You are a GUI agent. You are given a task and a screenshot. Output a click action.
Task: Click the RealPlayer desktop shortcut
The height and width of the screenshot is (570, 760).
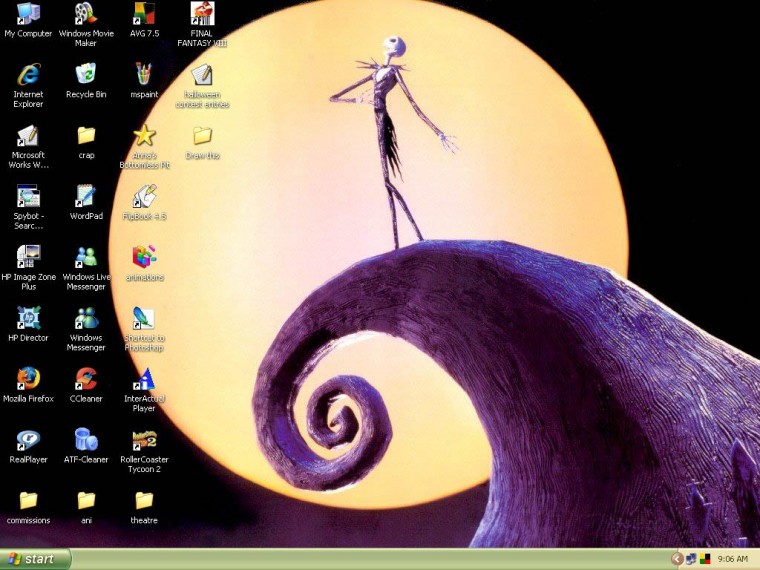click(x=28, y=440)
